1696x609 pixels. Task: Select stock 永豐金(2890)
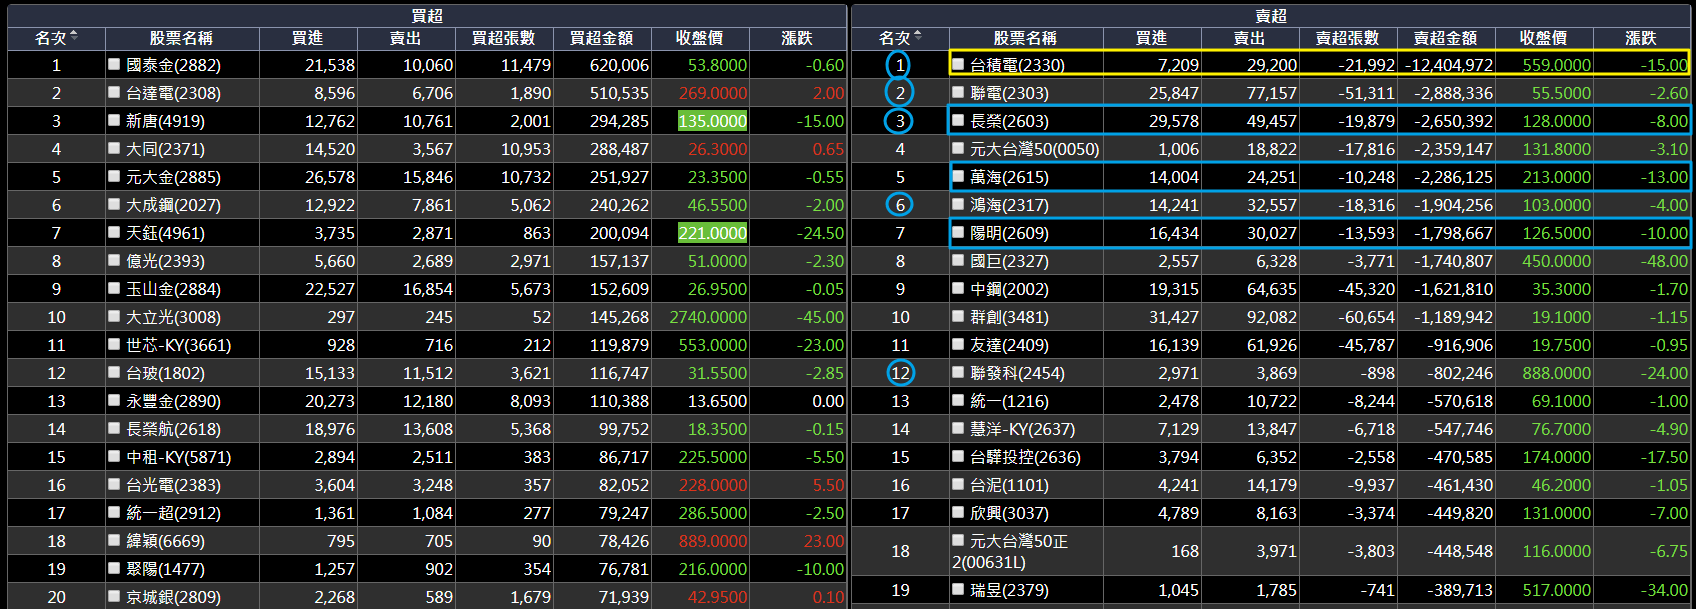pyautogui.click(x=173, y=401)
